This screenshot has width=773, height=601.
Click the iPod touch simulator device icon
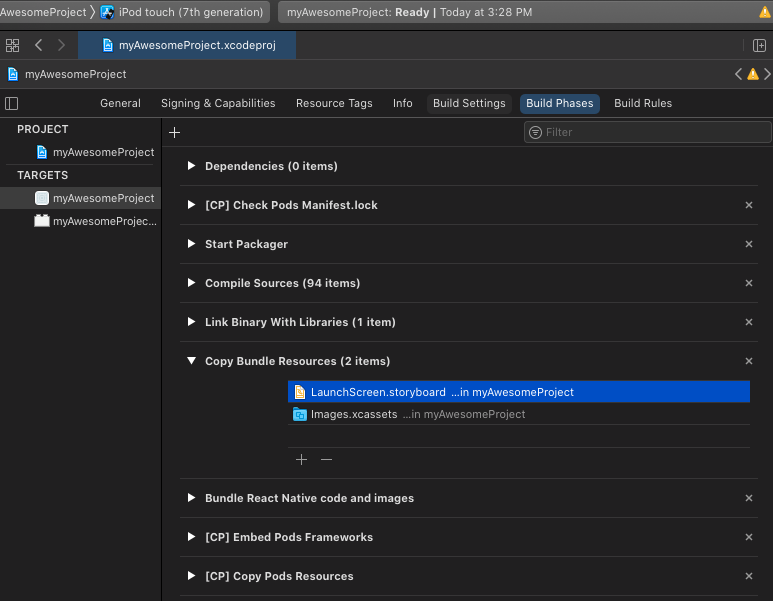click(x=107, y=12)
